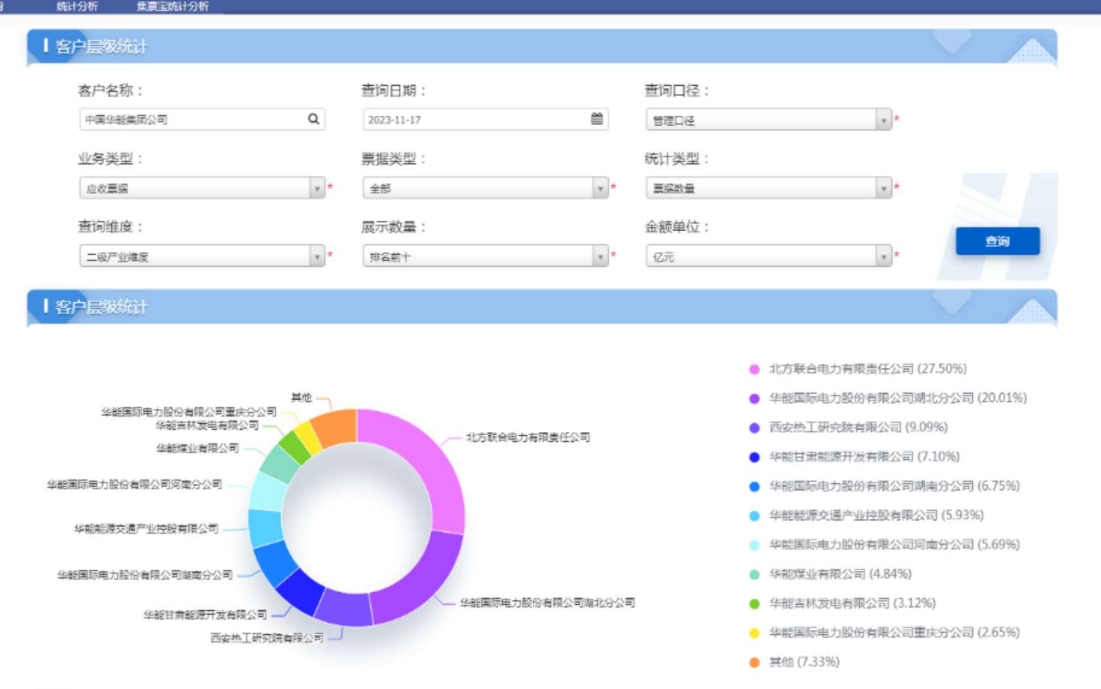
Task: Click the 客户名称 text input field
Action: point(190,119)
